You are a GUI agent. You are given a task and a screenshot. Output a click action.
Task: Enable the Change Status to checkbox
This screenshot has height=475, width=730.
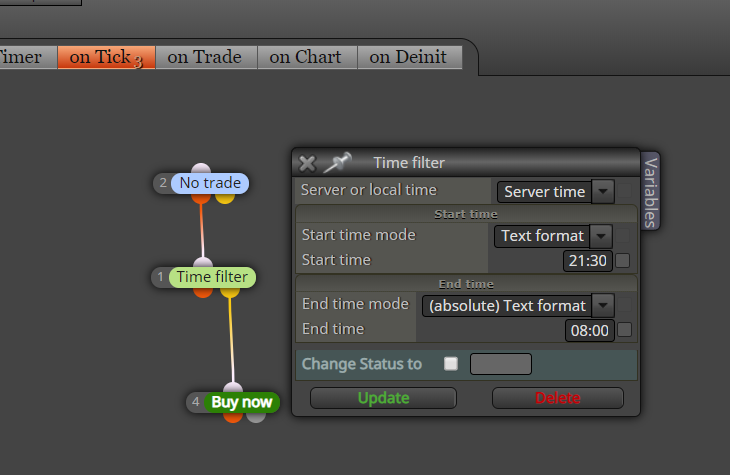[451, 364]
